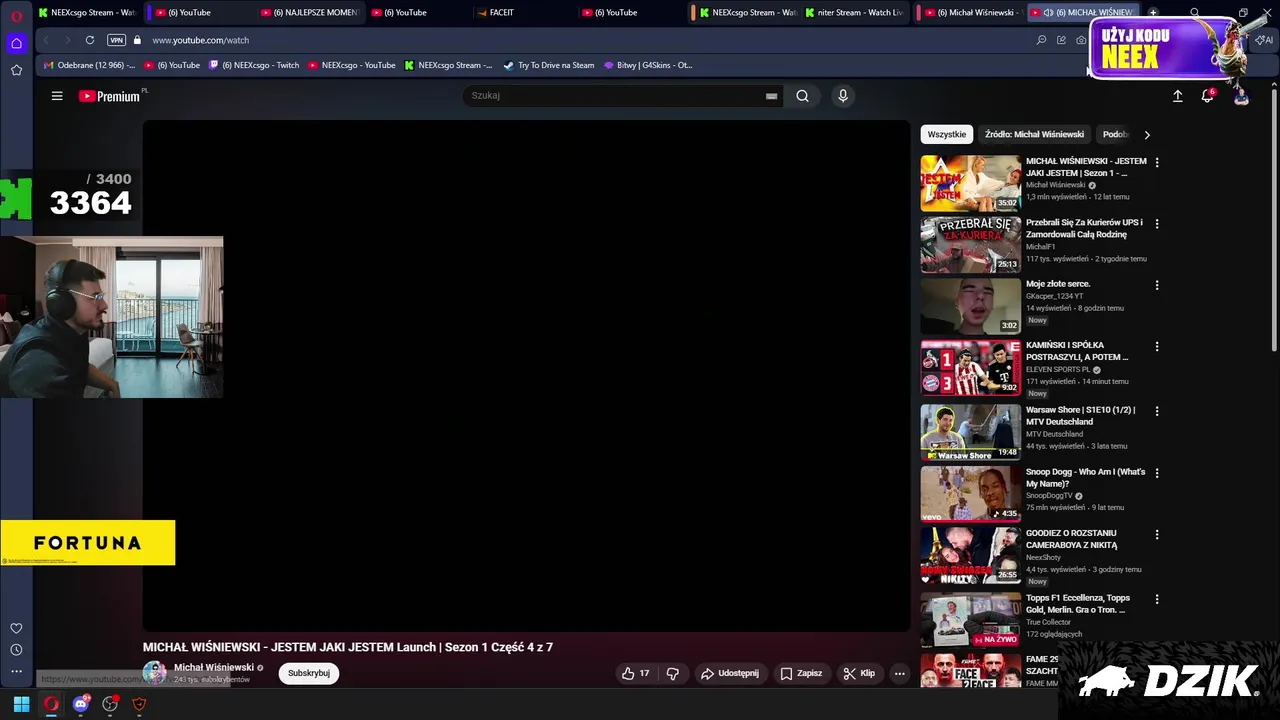Like the video with thumbs up
1280x720 pixels.
pos(635,673)
